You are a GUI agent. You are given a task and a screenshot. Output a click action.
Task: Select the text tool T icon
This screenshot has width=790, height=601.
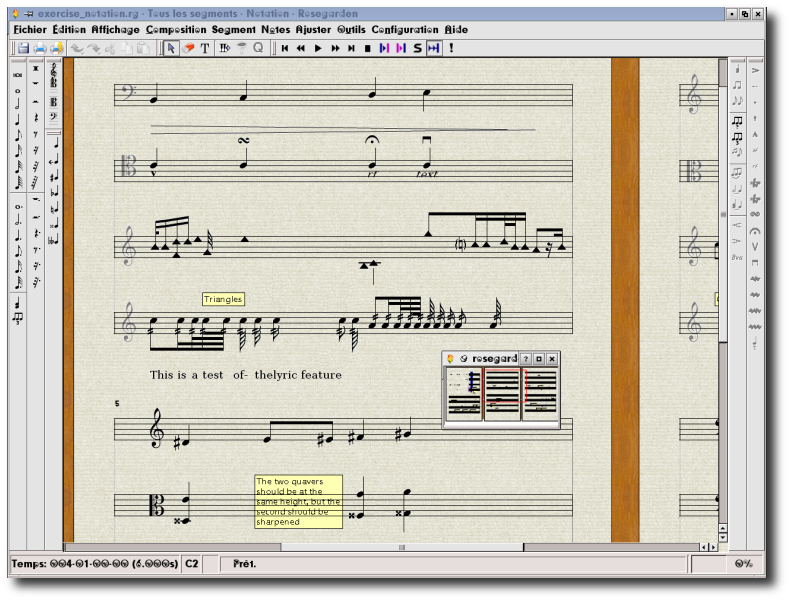(205, 48)
